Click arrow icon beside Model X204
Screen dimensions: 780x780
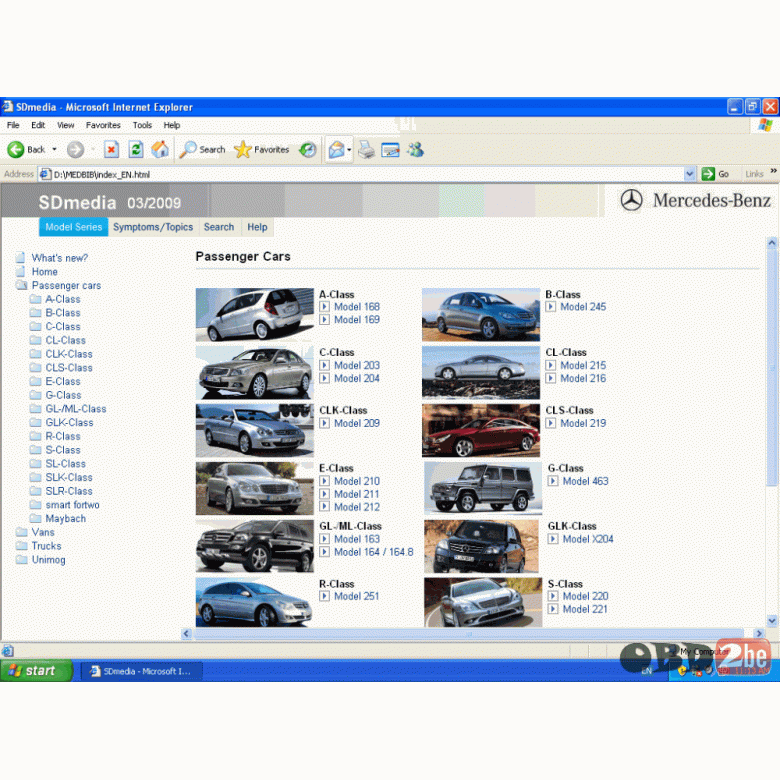(553, 539)
